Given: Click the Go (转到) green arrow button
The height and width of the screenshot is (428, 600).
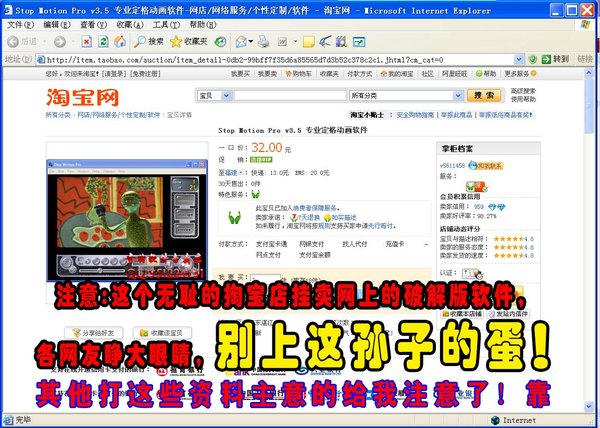Looking at the screenshot, I should coord(555,59).
